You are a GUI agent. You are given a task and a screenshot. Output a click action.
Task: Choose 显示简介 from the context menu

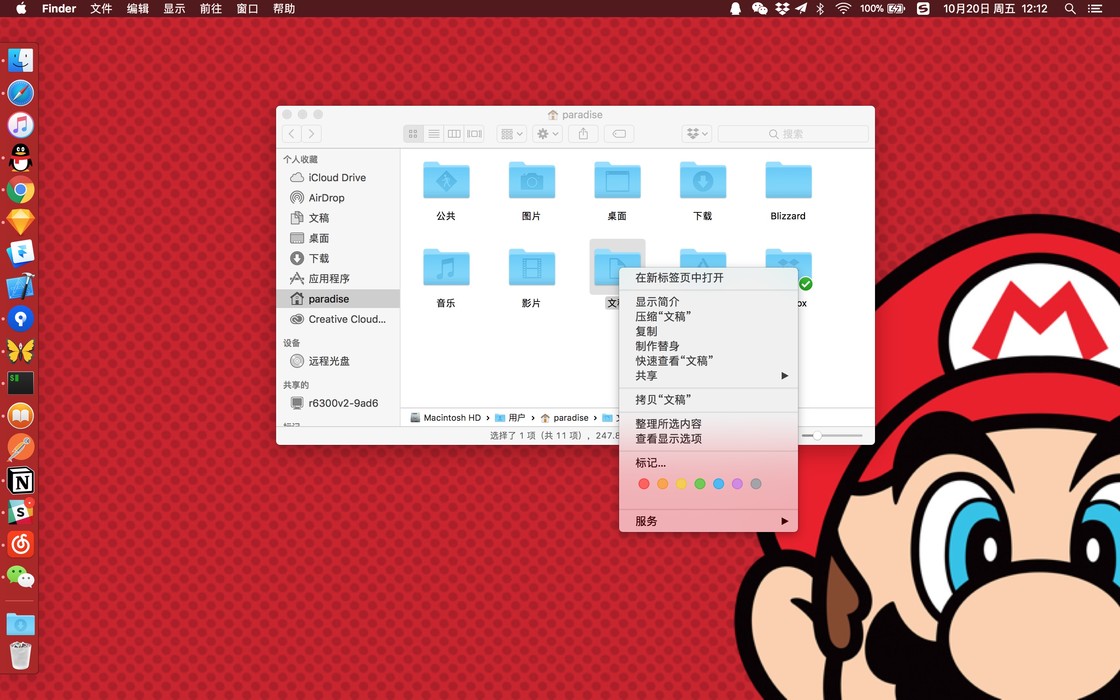657,302
